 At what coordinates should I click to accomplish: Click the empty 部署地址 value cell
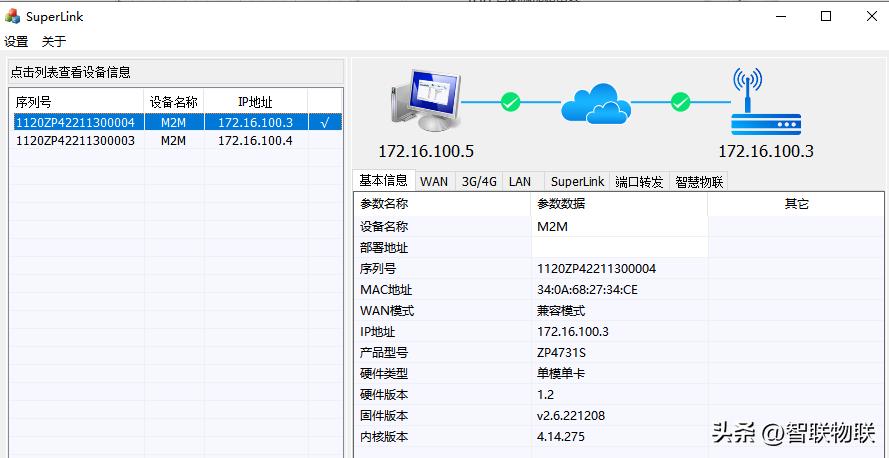click(619, 248)
